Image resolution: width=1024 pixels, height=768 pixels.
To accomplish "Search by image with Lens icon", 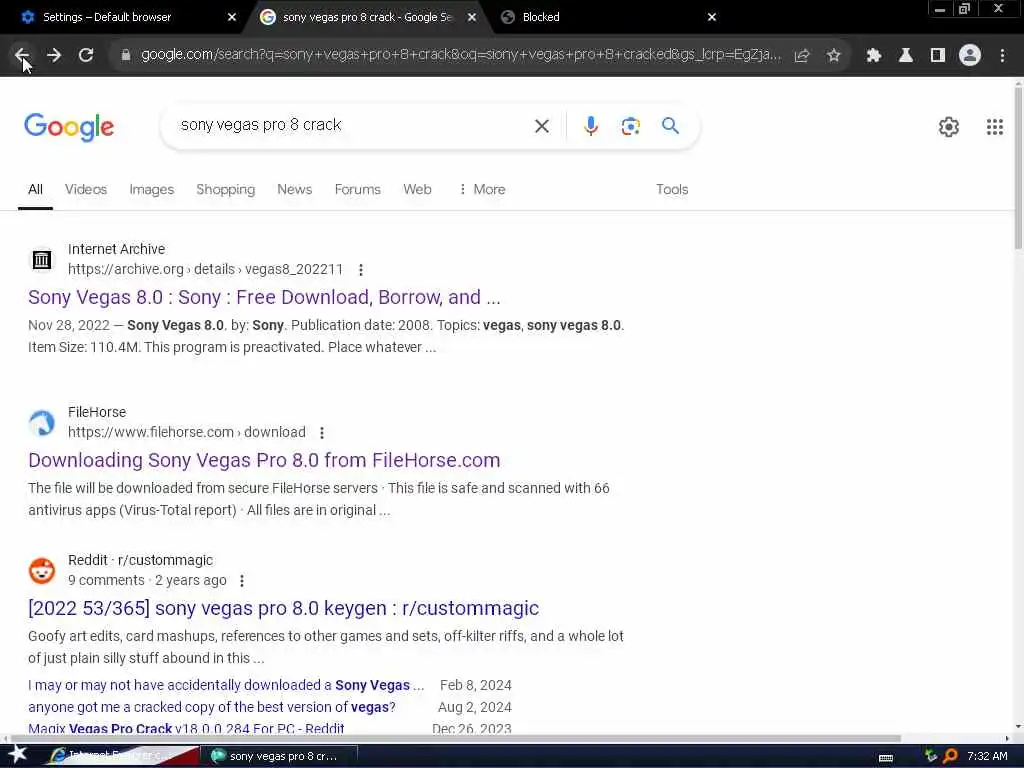I will point(630,126).
